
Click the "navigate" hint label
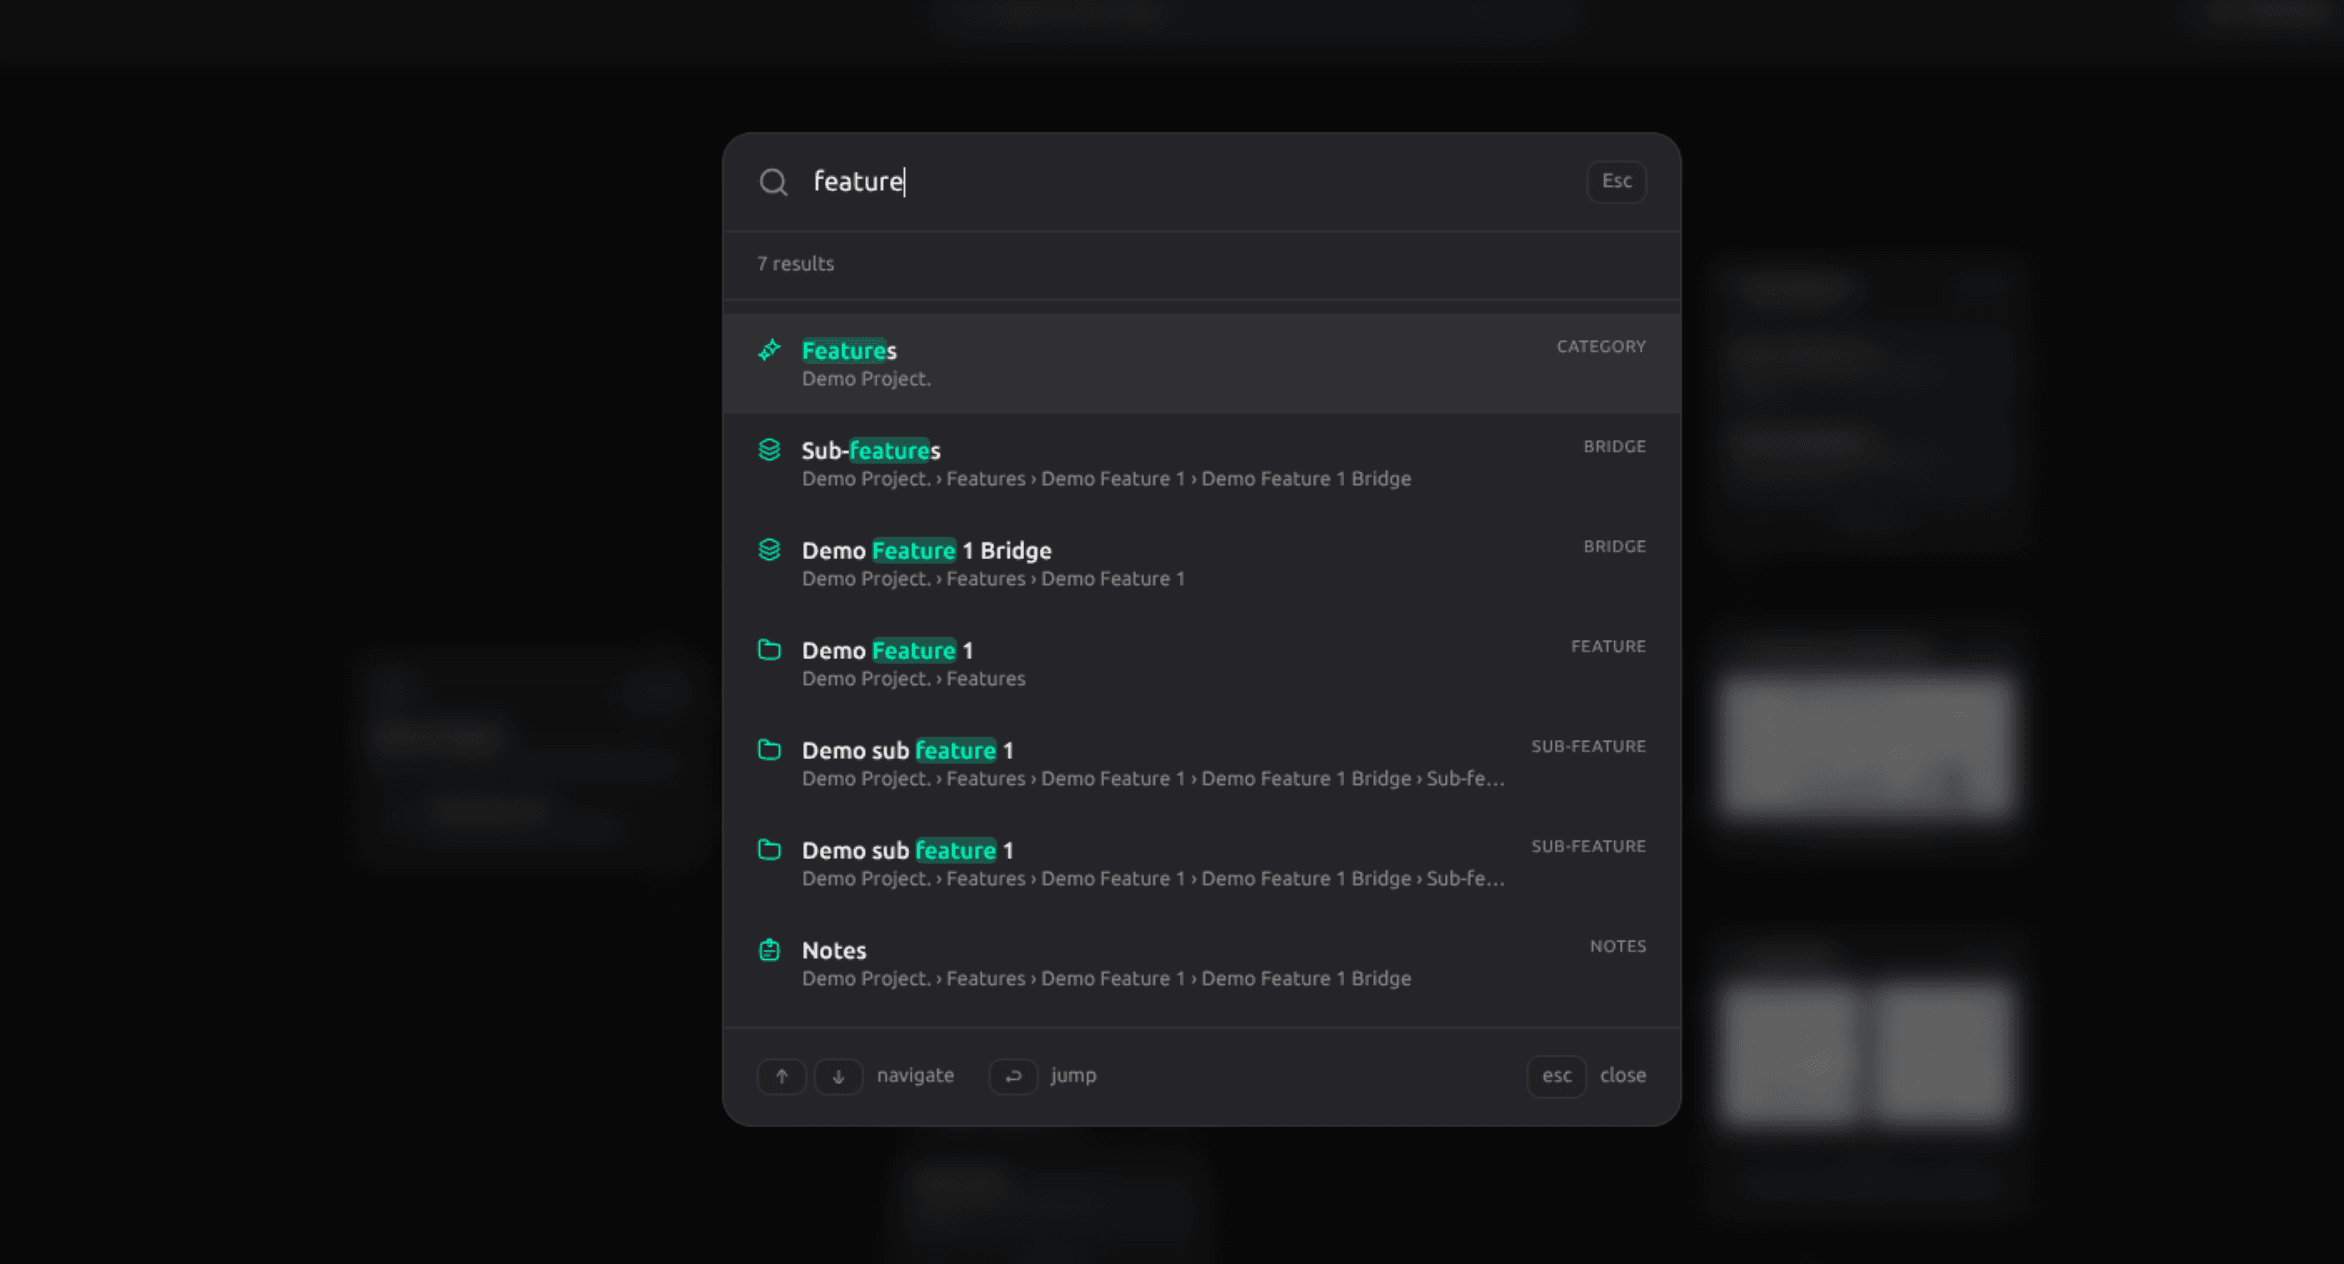pos(915,1076)
